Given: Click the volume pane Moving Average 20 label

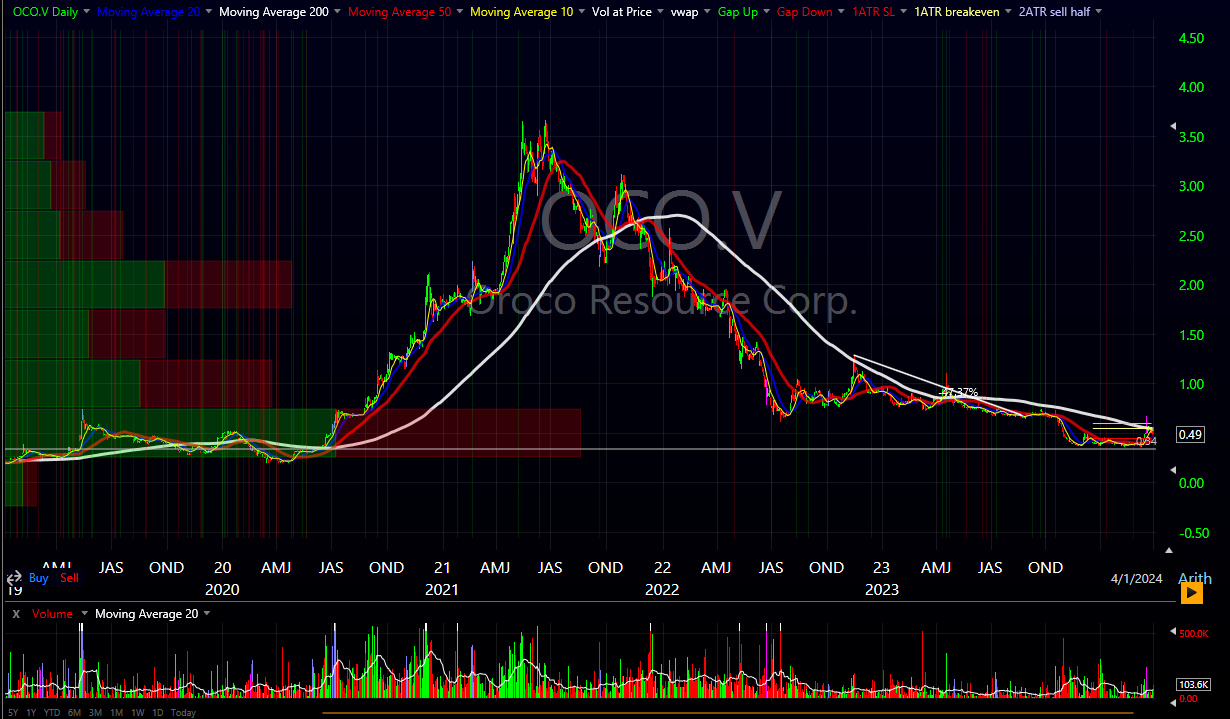Looking at the screenshot, I should point(146,613).
